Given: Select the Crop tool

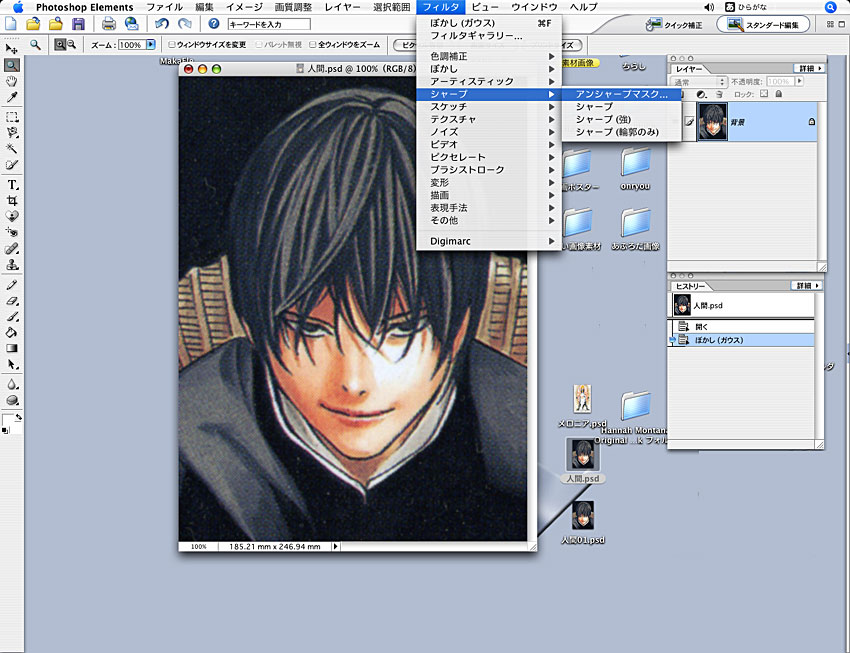Looking at the screenshot, I should 11,201.
